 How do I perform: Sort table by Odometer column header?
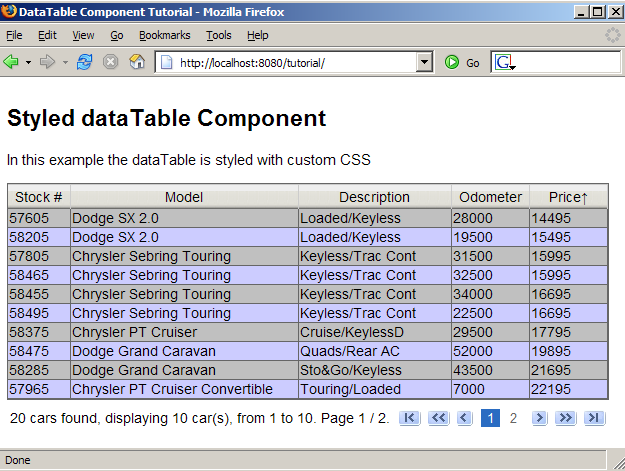click(490, 197)
